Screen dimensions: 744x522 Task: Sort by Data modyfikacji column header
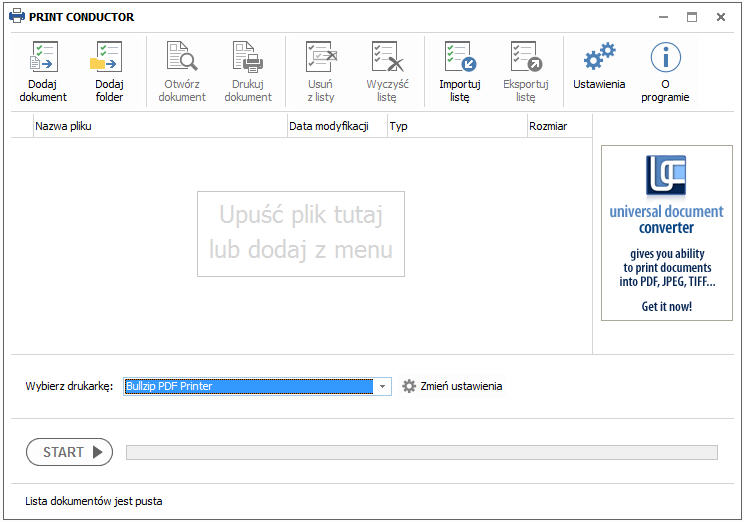[336, 126]
